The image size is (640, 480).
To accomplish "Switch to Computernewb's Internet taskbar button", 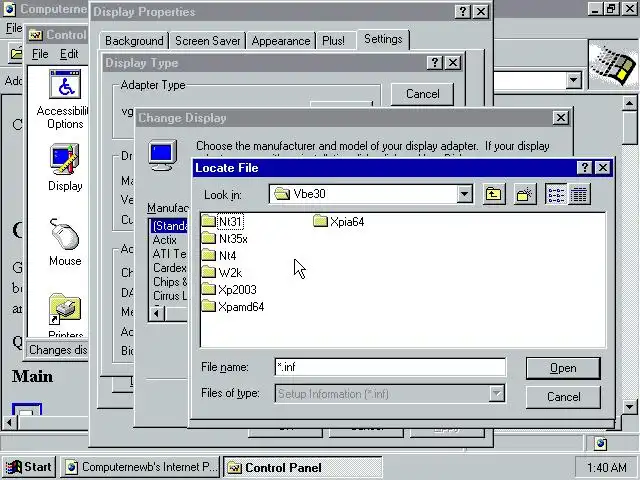I will 140,467.
